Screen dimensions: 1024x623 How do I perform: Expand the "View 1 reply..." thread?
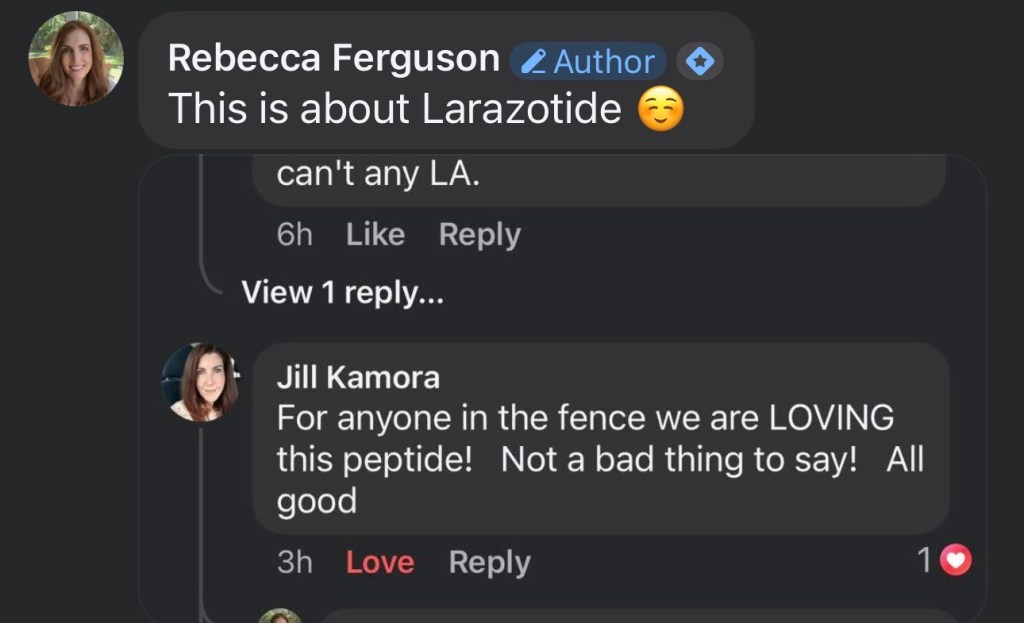[343, 293]
